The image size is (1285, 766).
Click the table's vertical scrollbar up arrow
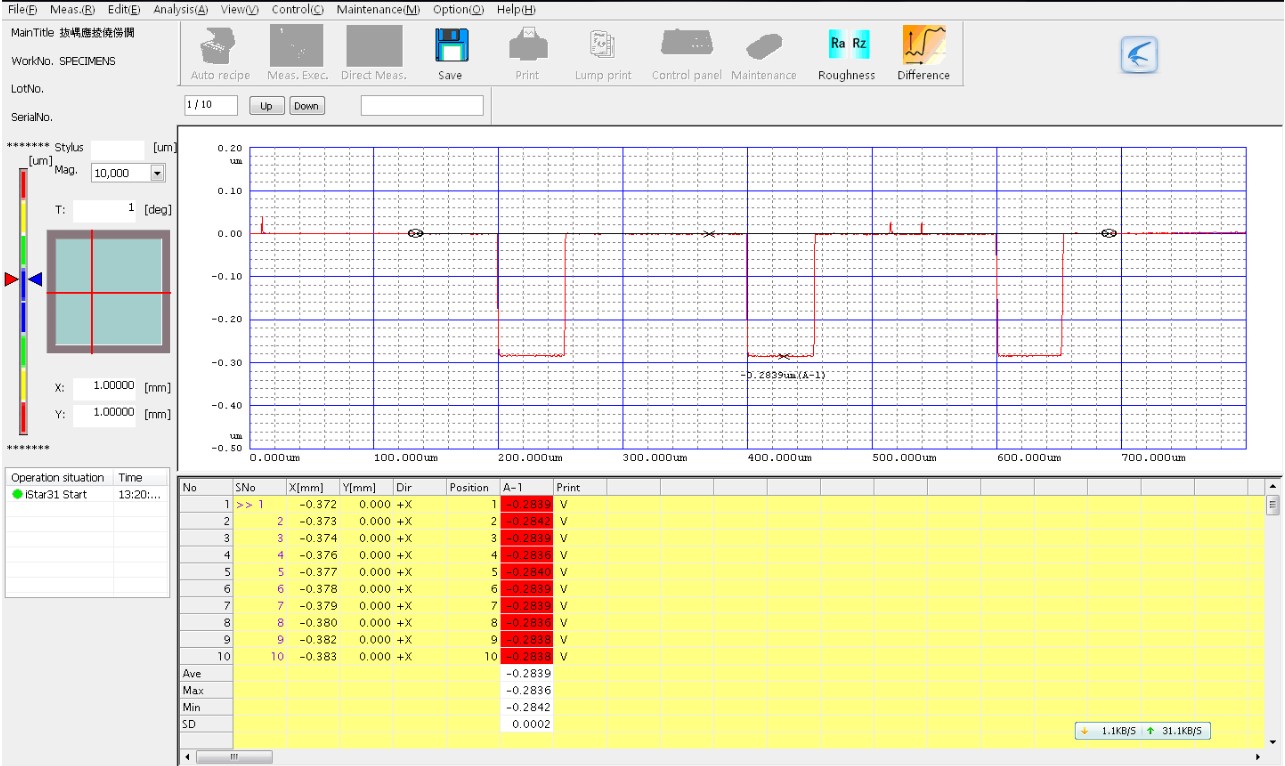(1272, 486)
